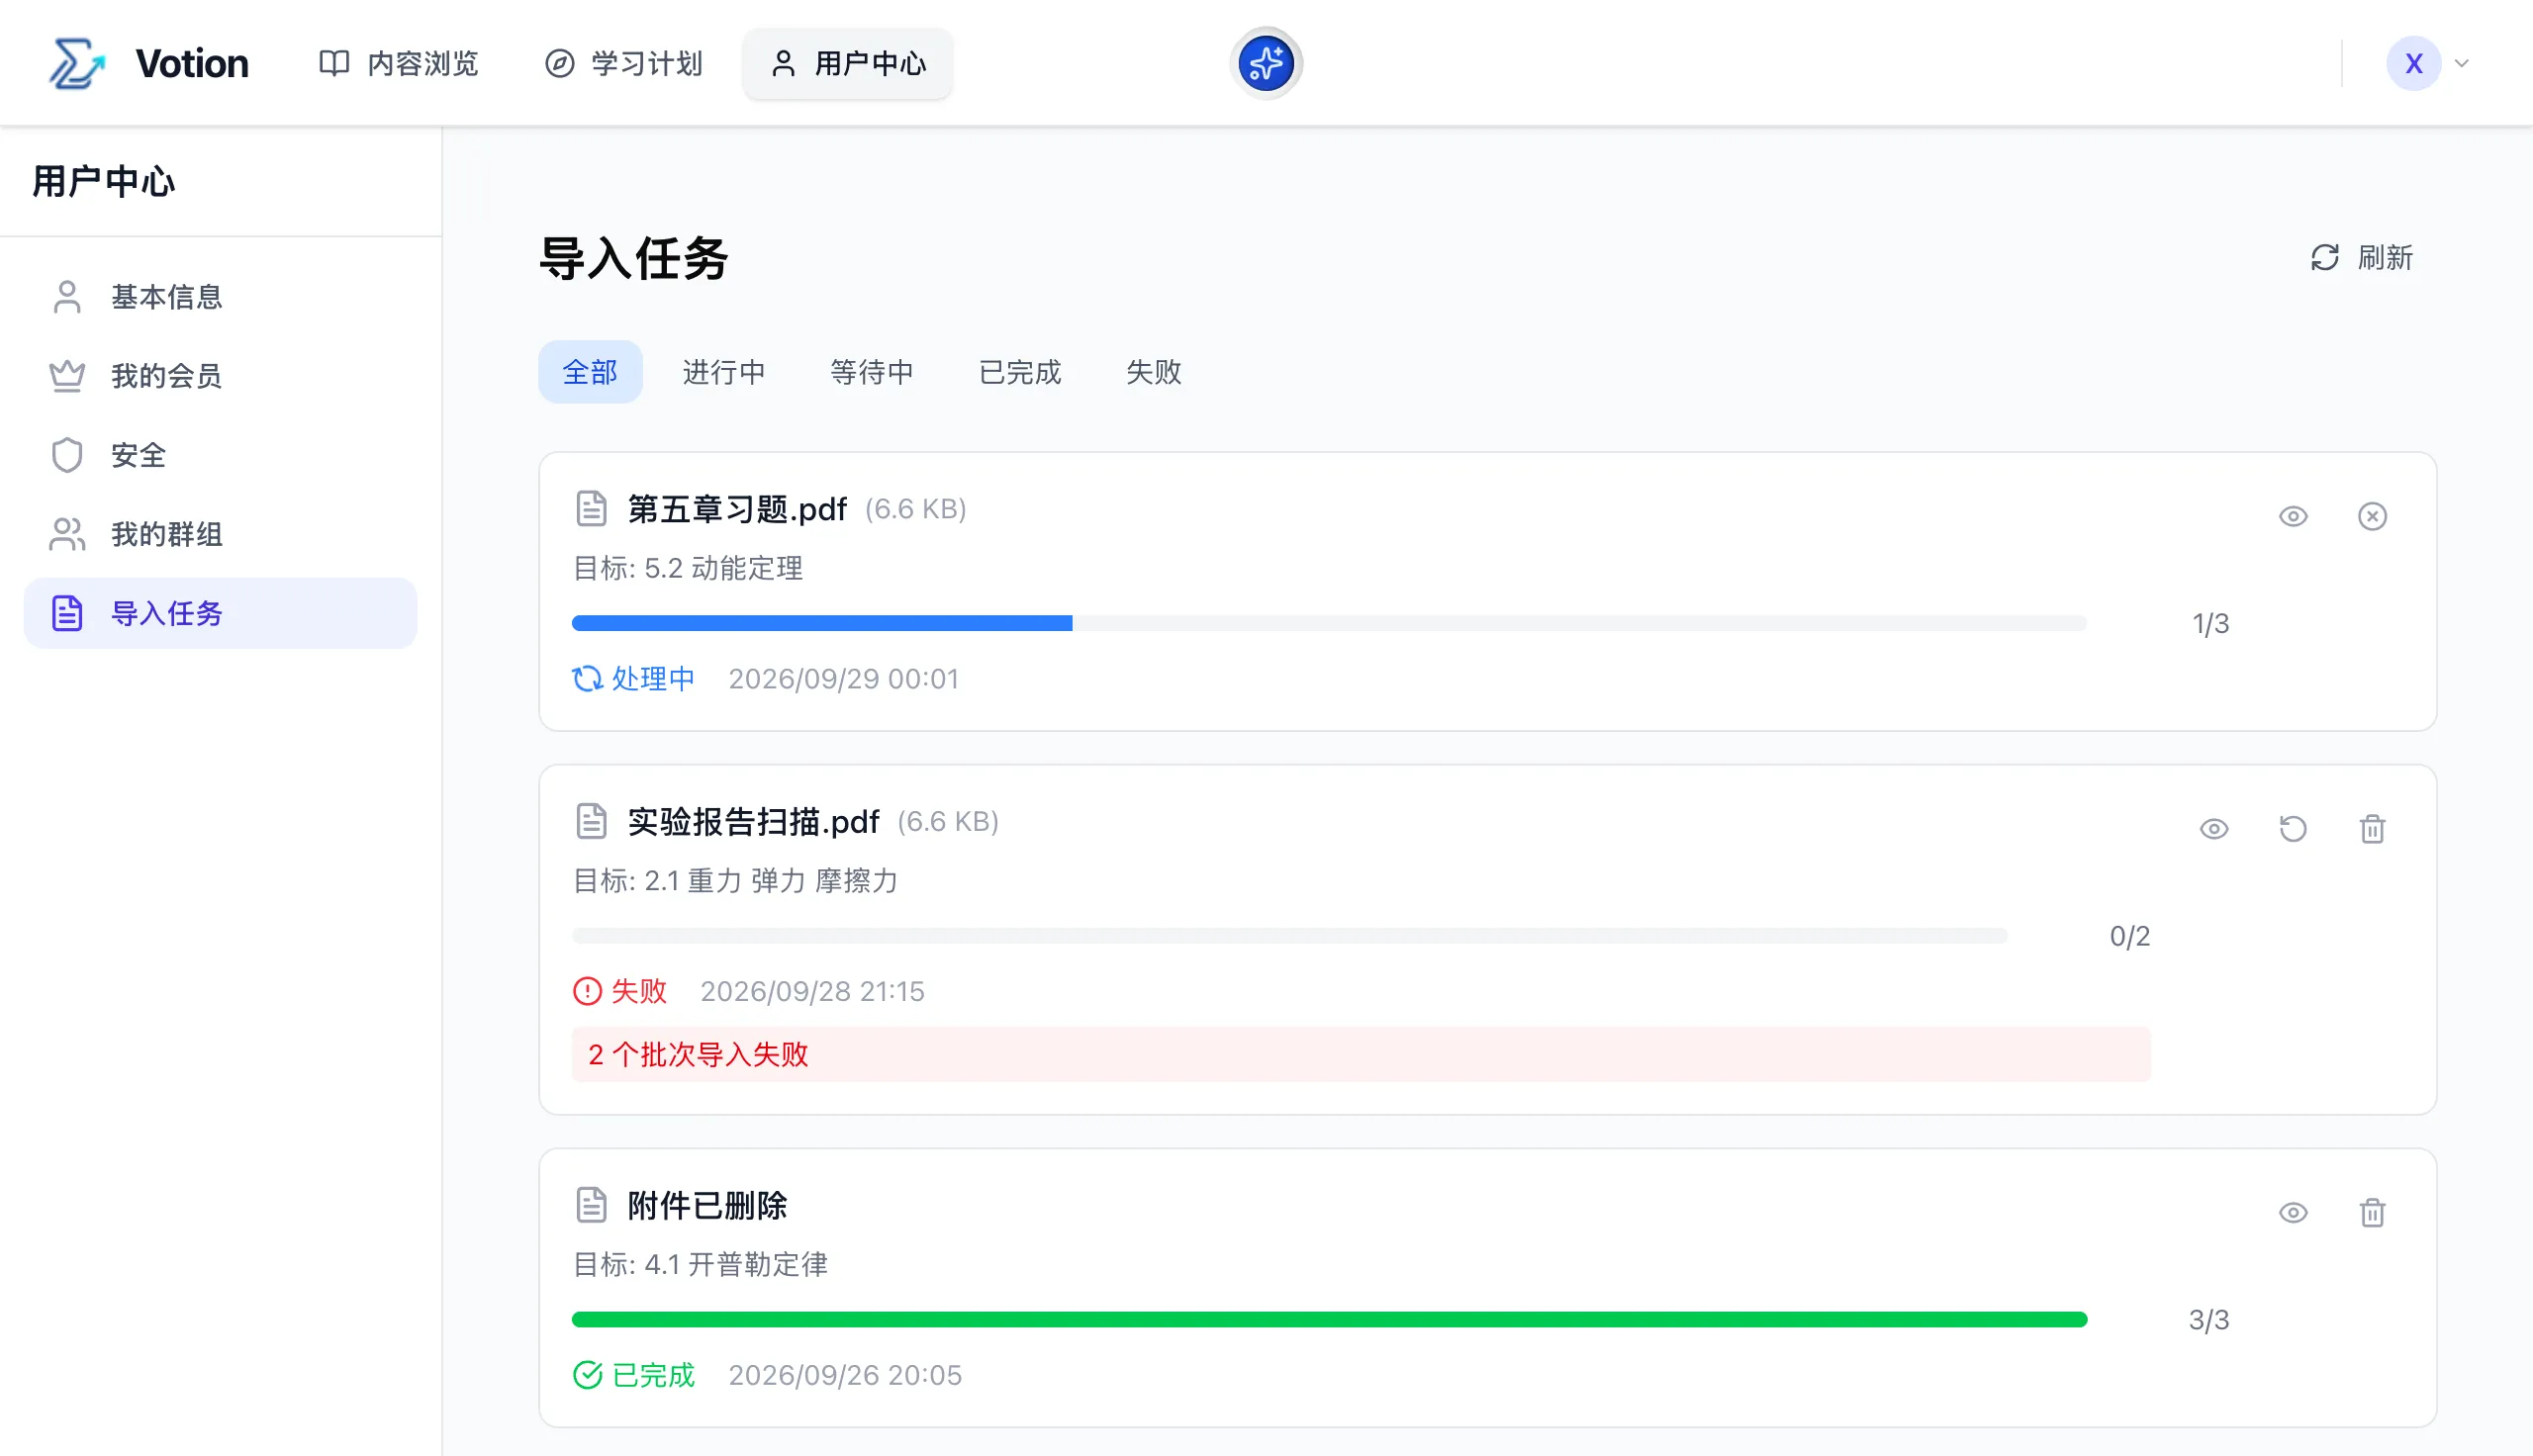Viewport: 2533px width, 1456px height.
Task: Click the 3/3 progress count
Action: [2209, 1320]
